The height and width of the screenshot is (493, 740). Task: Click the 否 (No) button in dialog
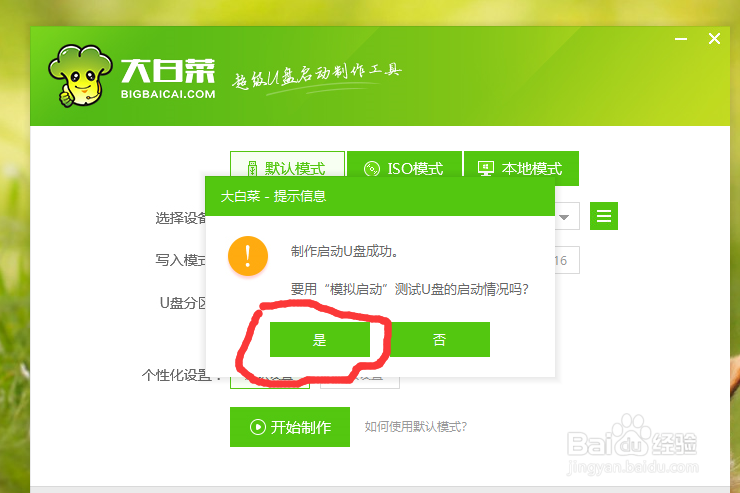pos(439,340)
